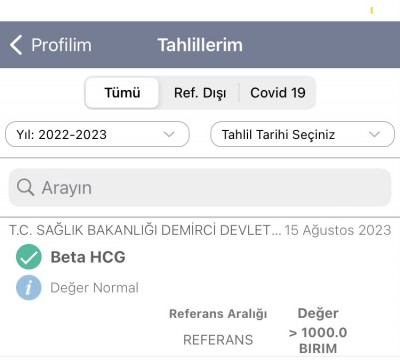Open the Beta HCG test result

88,257
